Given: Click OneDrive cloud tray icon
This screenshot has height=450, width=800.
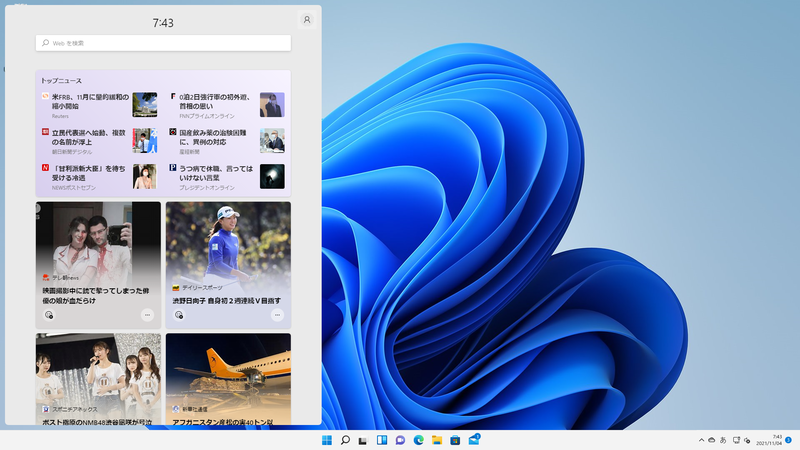Looking at the screenshot, I should click(x=712, y=440).
